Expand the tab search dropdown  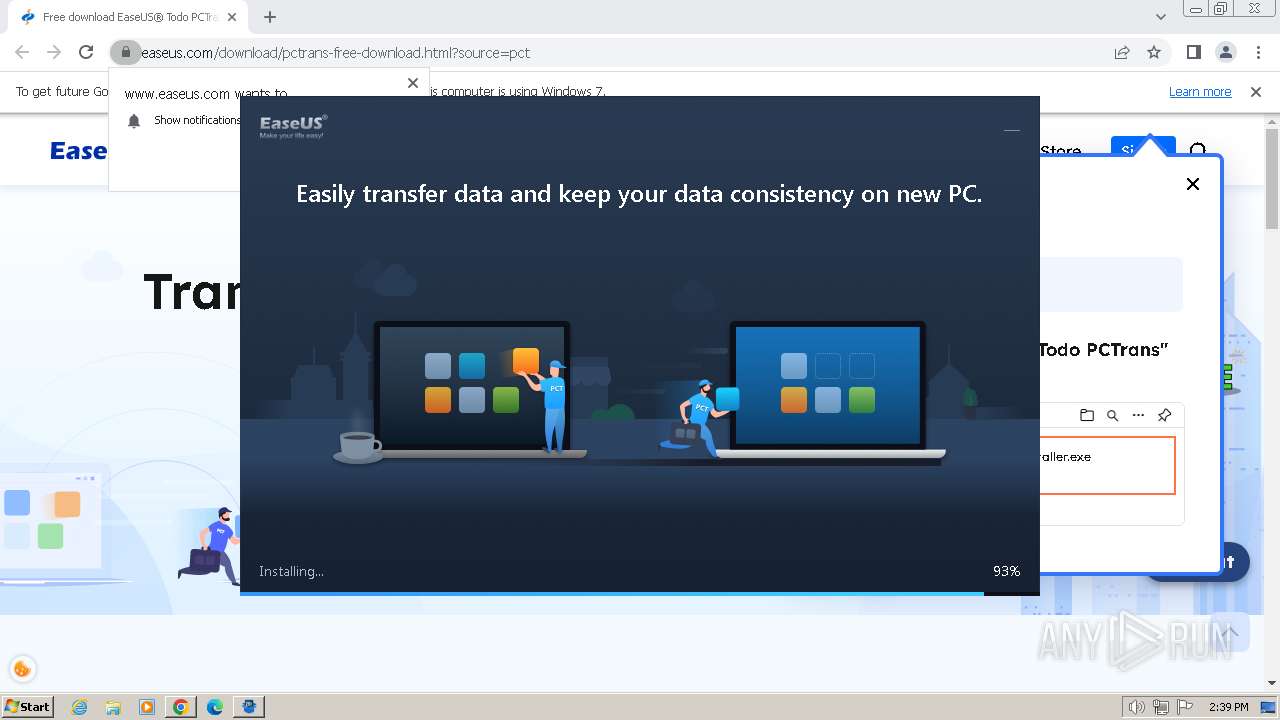1161,17
